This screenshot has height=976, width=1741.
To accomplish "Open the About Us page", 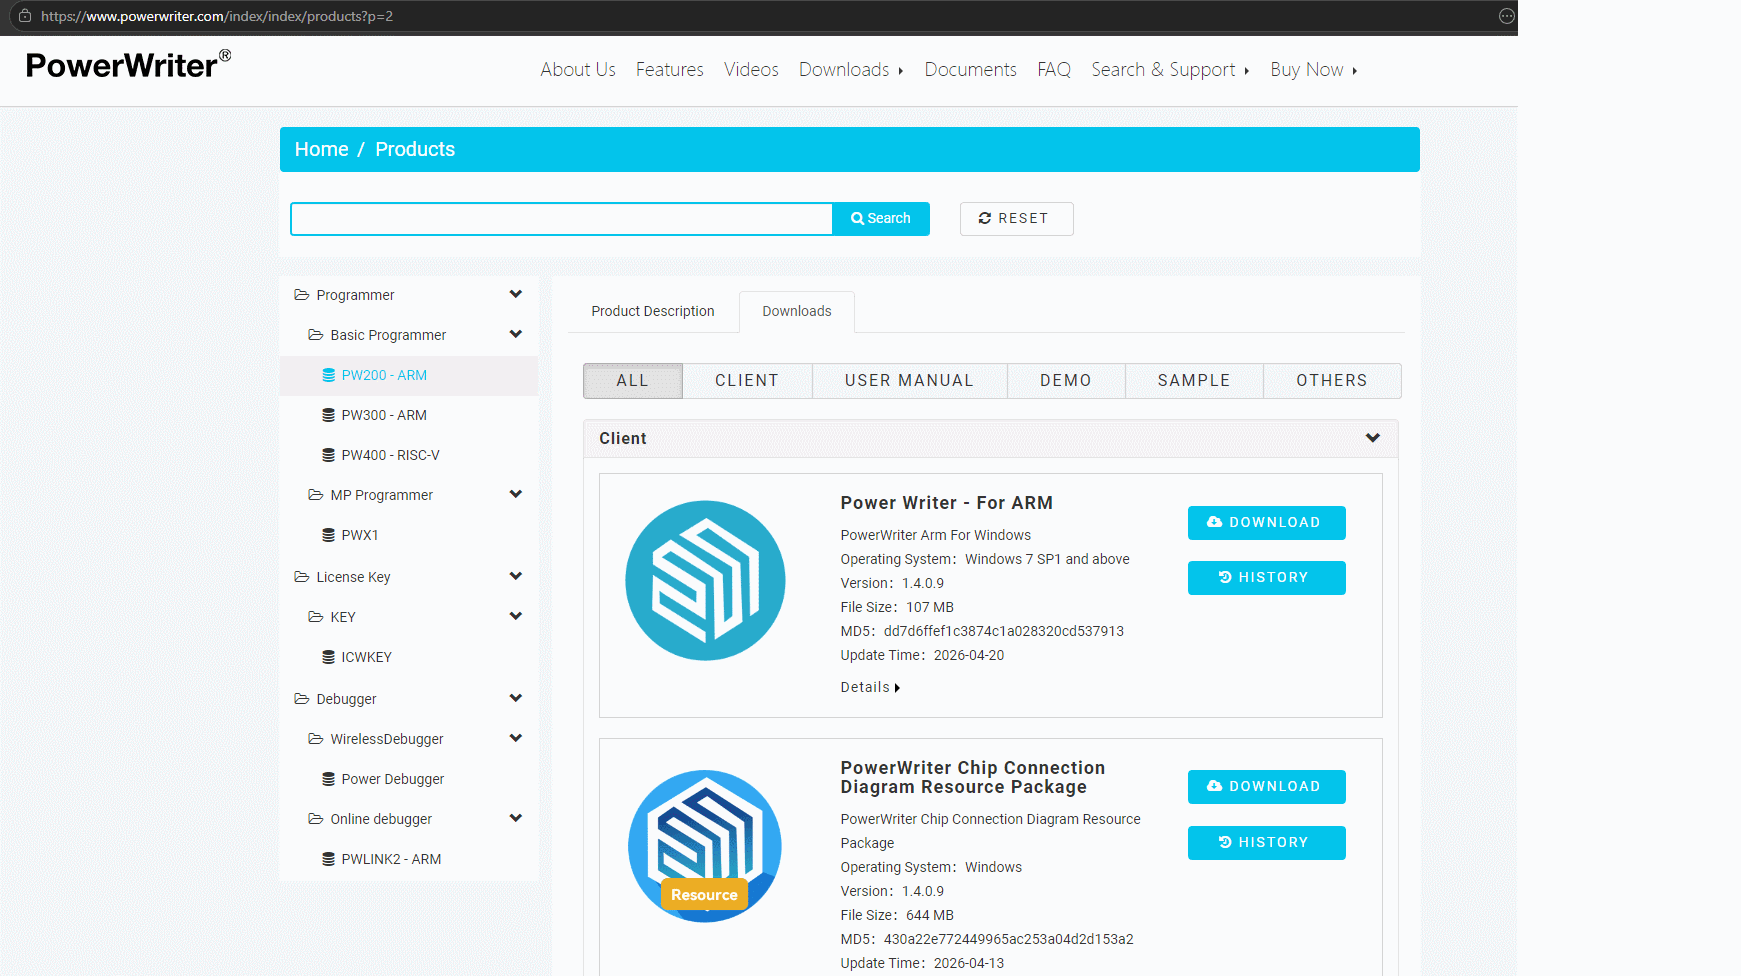I will [x=578, y=70].
